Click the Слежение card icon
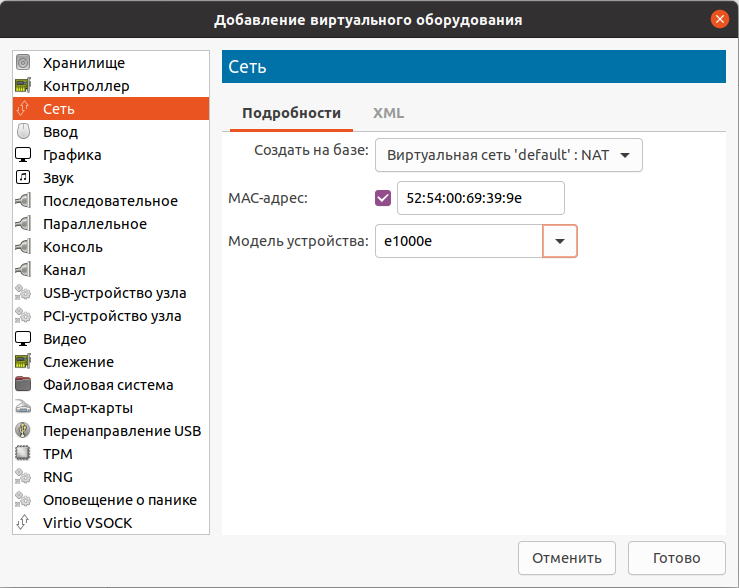739x588 pixels. coord(23,361)
